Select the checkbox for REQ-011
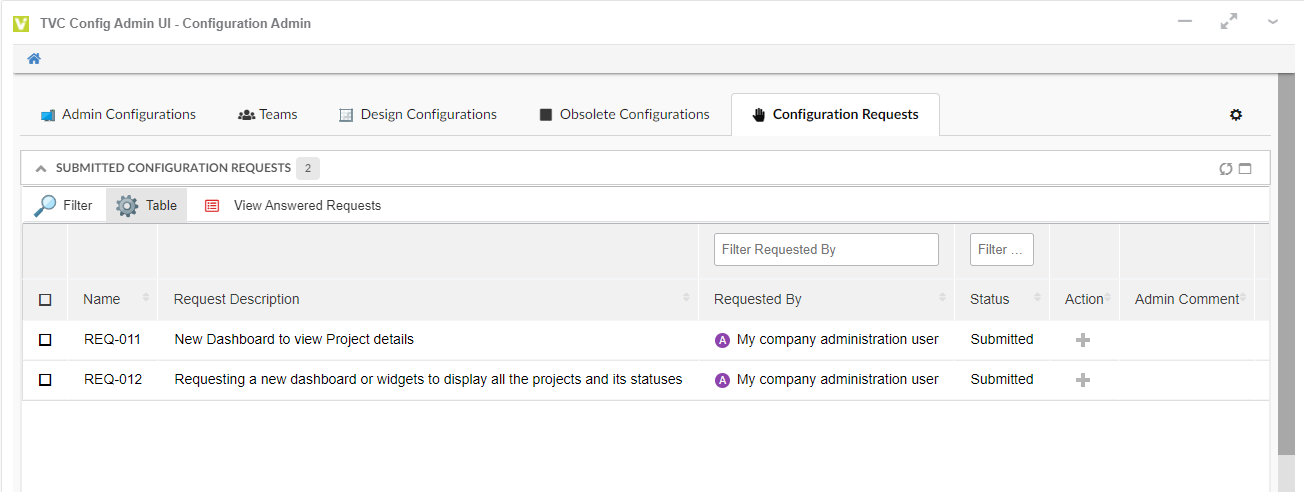1304x492 pixels. [x=45, y=340]
